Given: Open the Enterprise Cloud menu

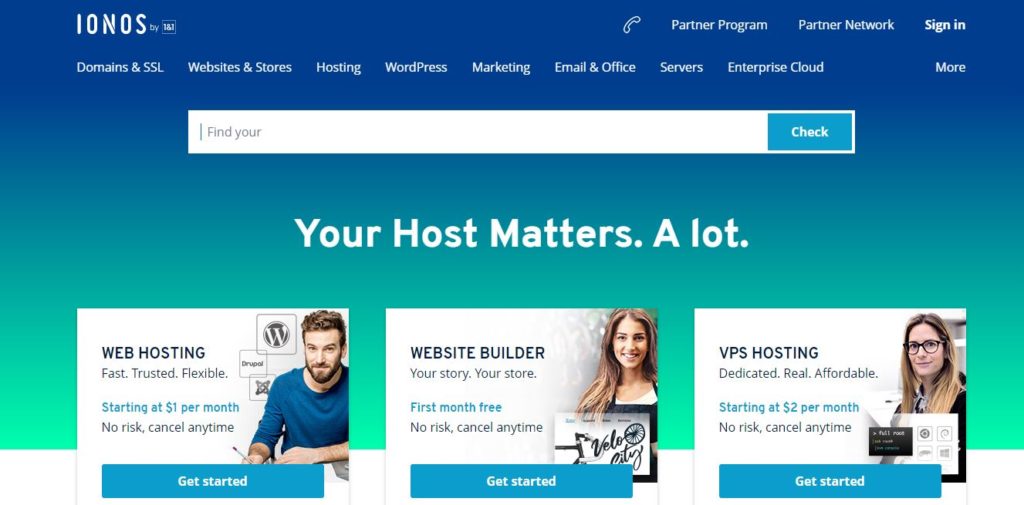Looking at the screenshot, I should click(775, 67).
